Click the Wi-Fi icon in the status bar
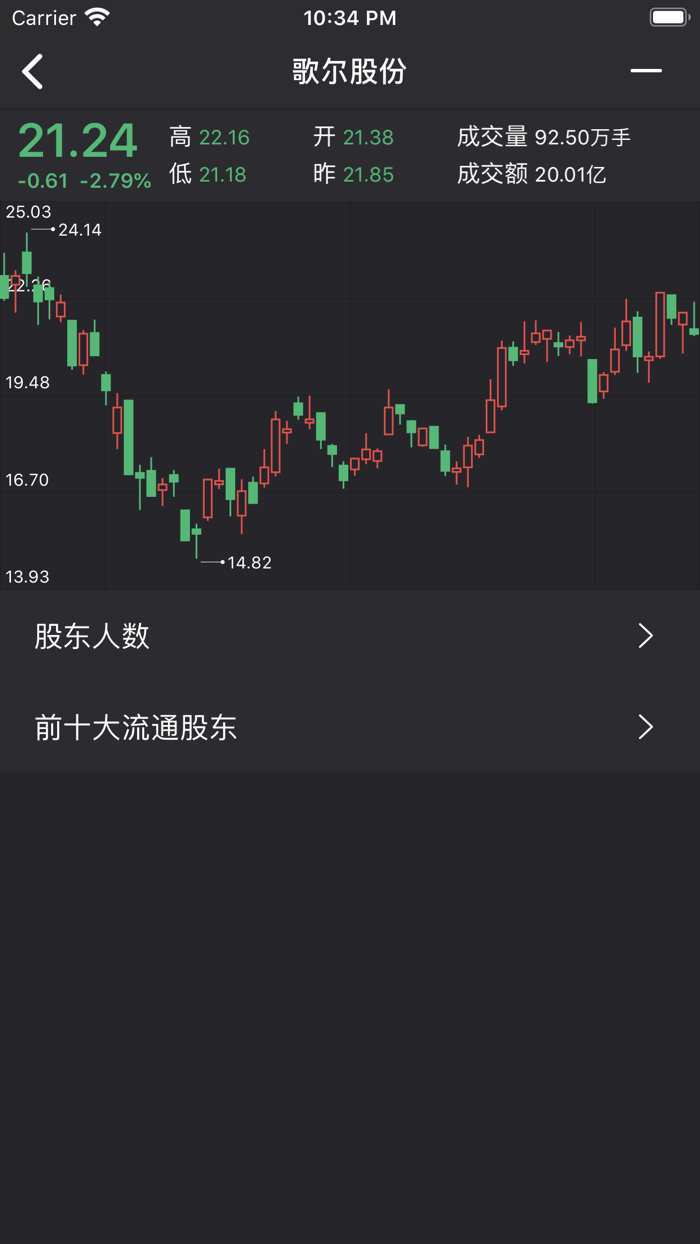This screenshot has height=1244, width=700. point(98,16)
